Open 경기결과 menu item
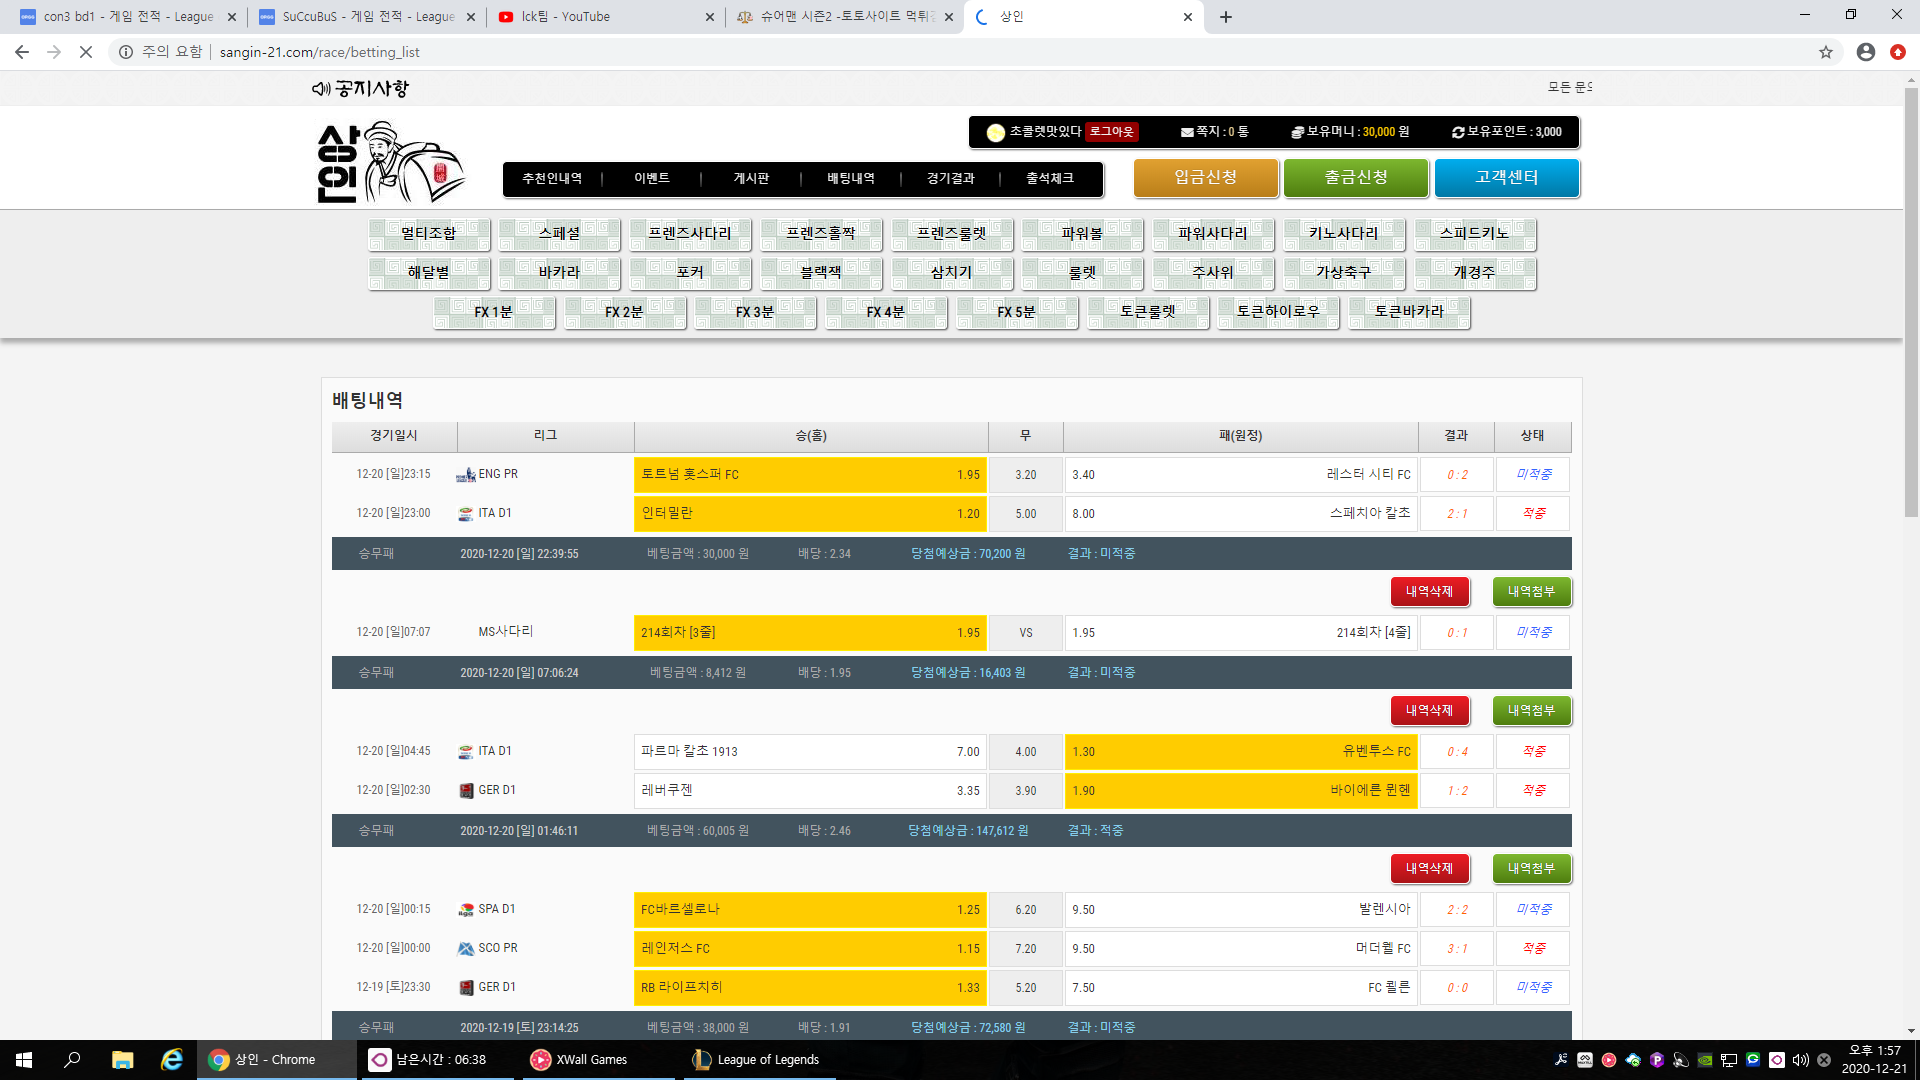This screenshot has height=1080, width=1920. [x=950, y=179]
